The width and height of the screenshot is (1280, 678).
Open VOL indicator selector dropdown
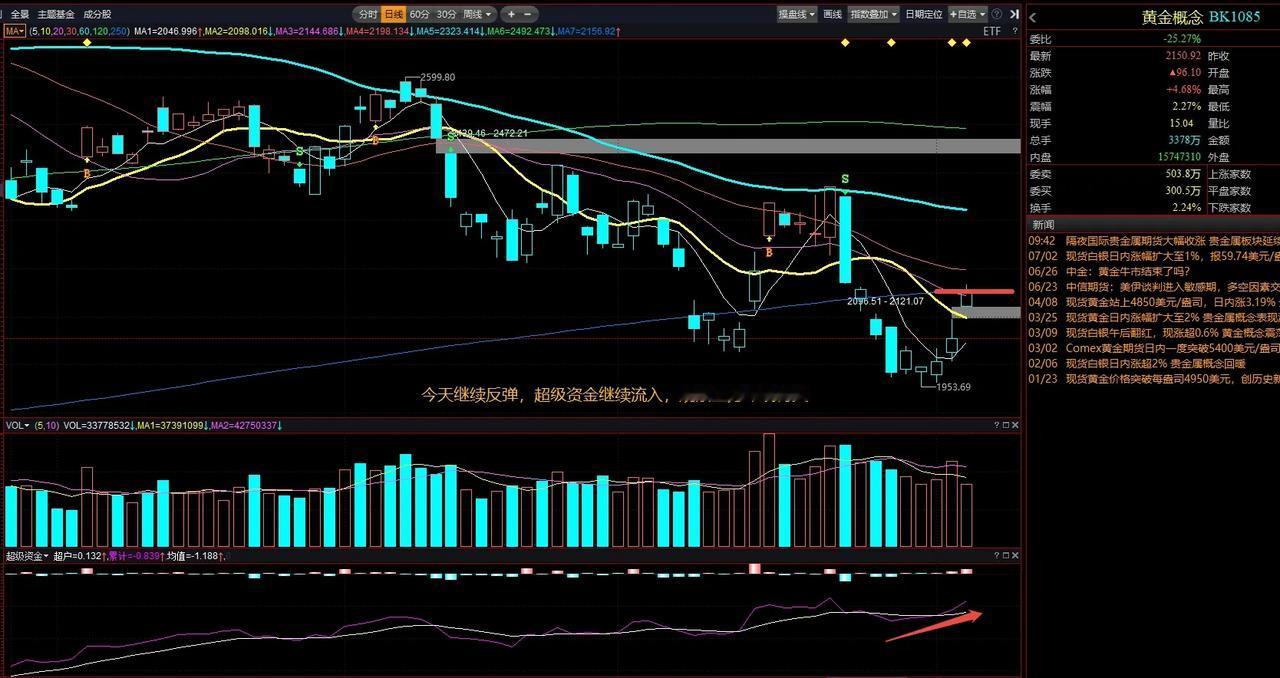[x=17, y=425]
